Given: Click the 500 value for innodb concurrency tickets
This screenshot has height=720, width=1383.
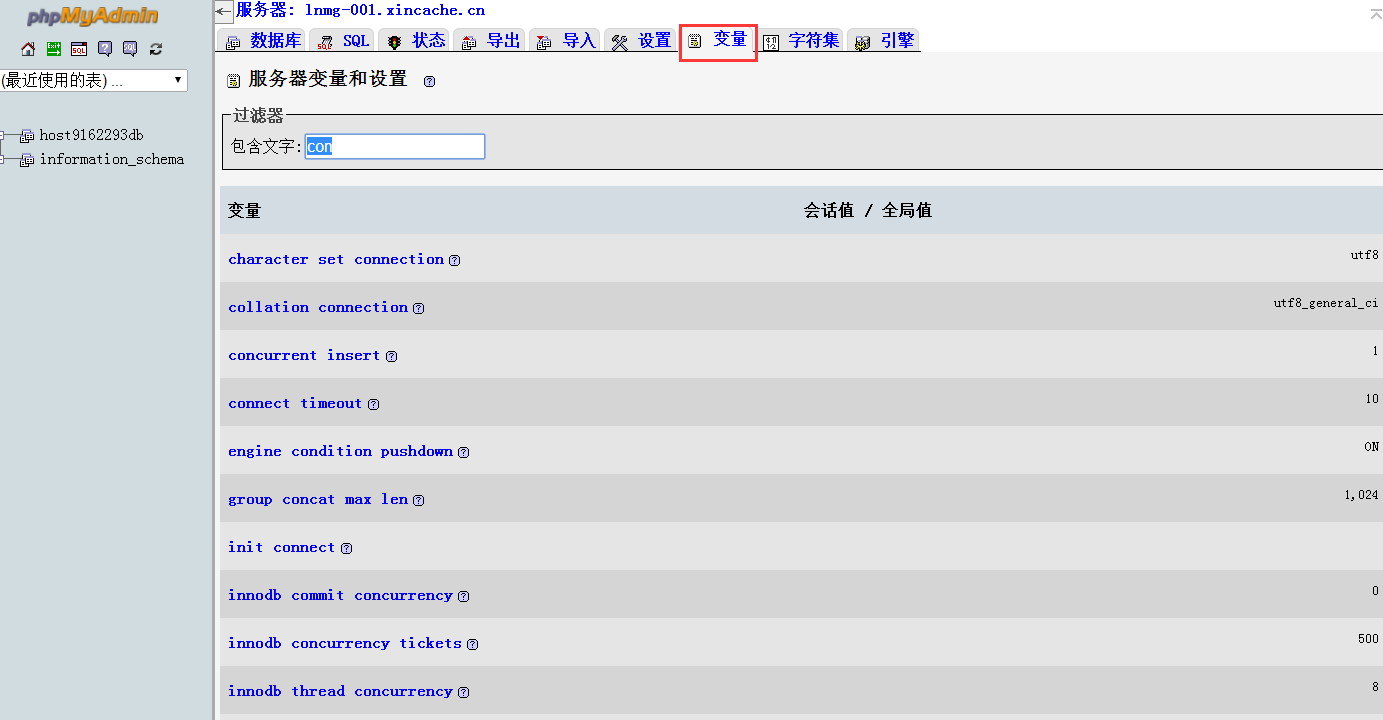Looking at the screenshot, I should coord(1368,639).
